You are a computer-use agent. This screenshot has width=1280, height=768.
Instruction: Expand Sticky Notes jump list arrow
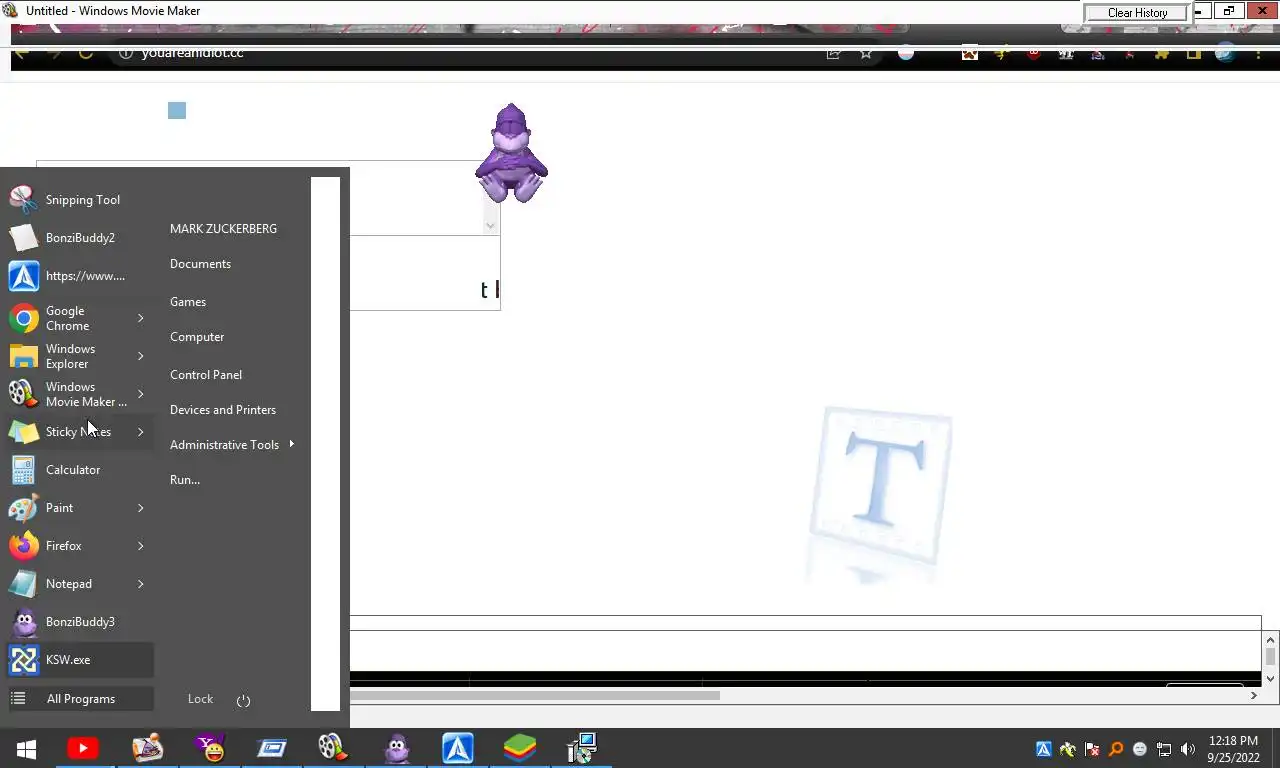[x=140, y=432]
